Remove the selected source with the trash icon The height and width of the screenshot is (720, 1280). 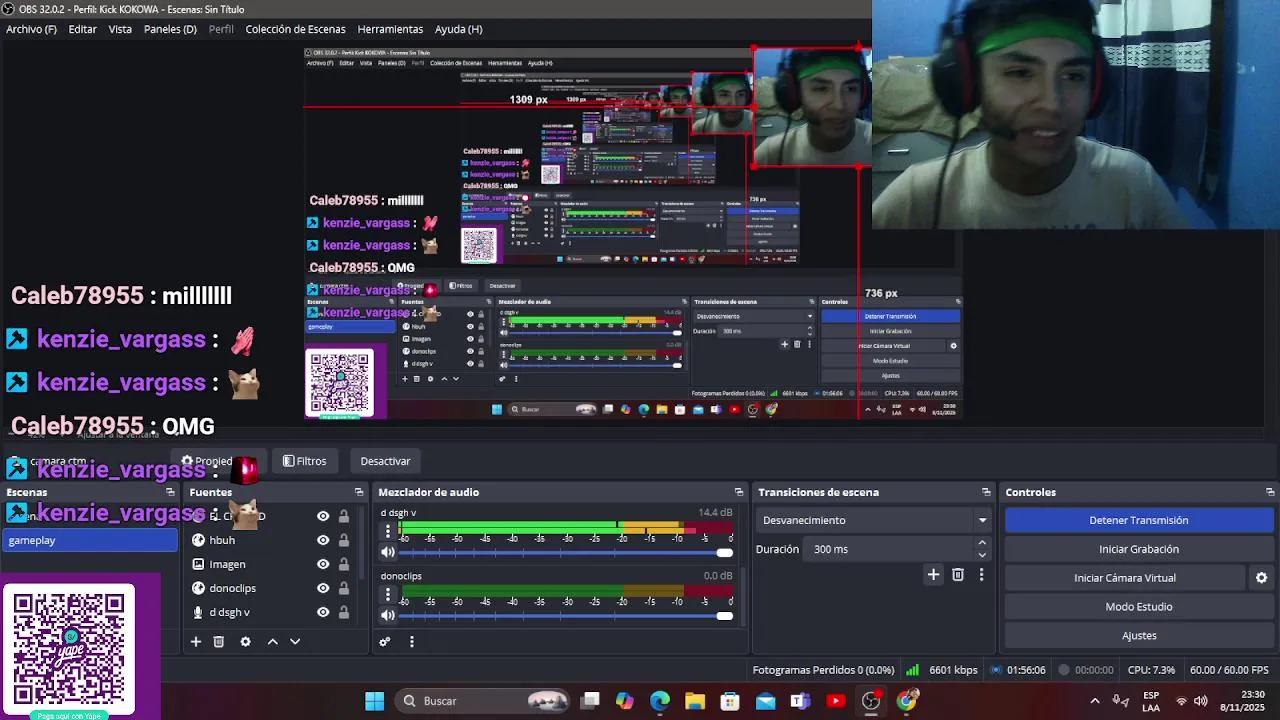(219, 642)
